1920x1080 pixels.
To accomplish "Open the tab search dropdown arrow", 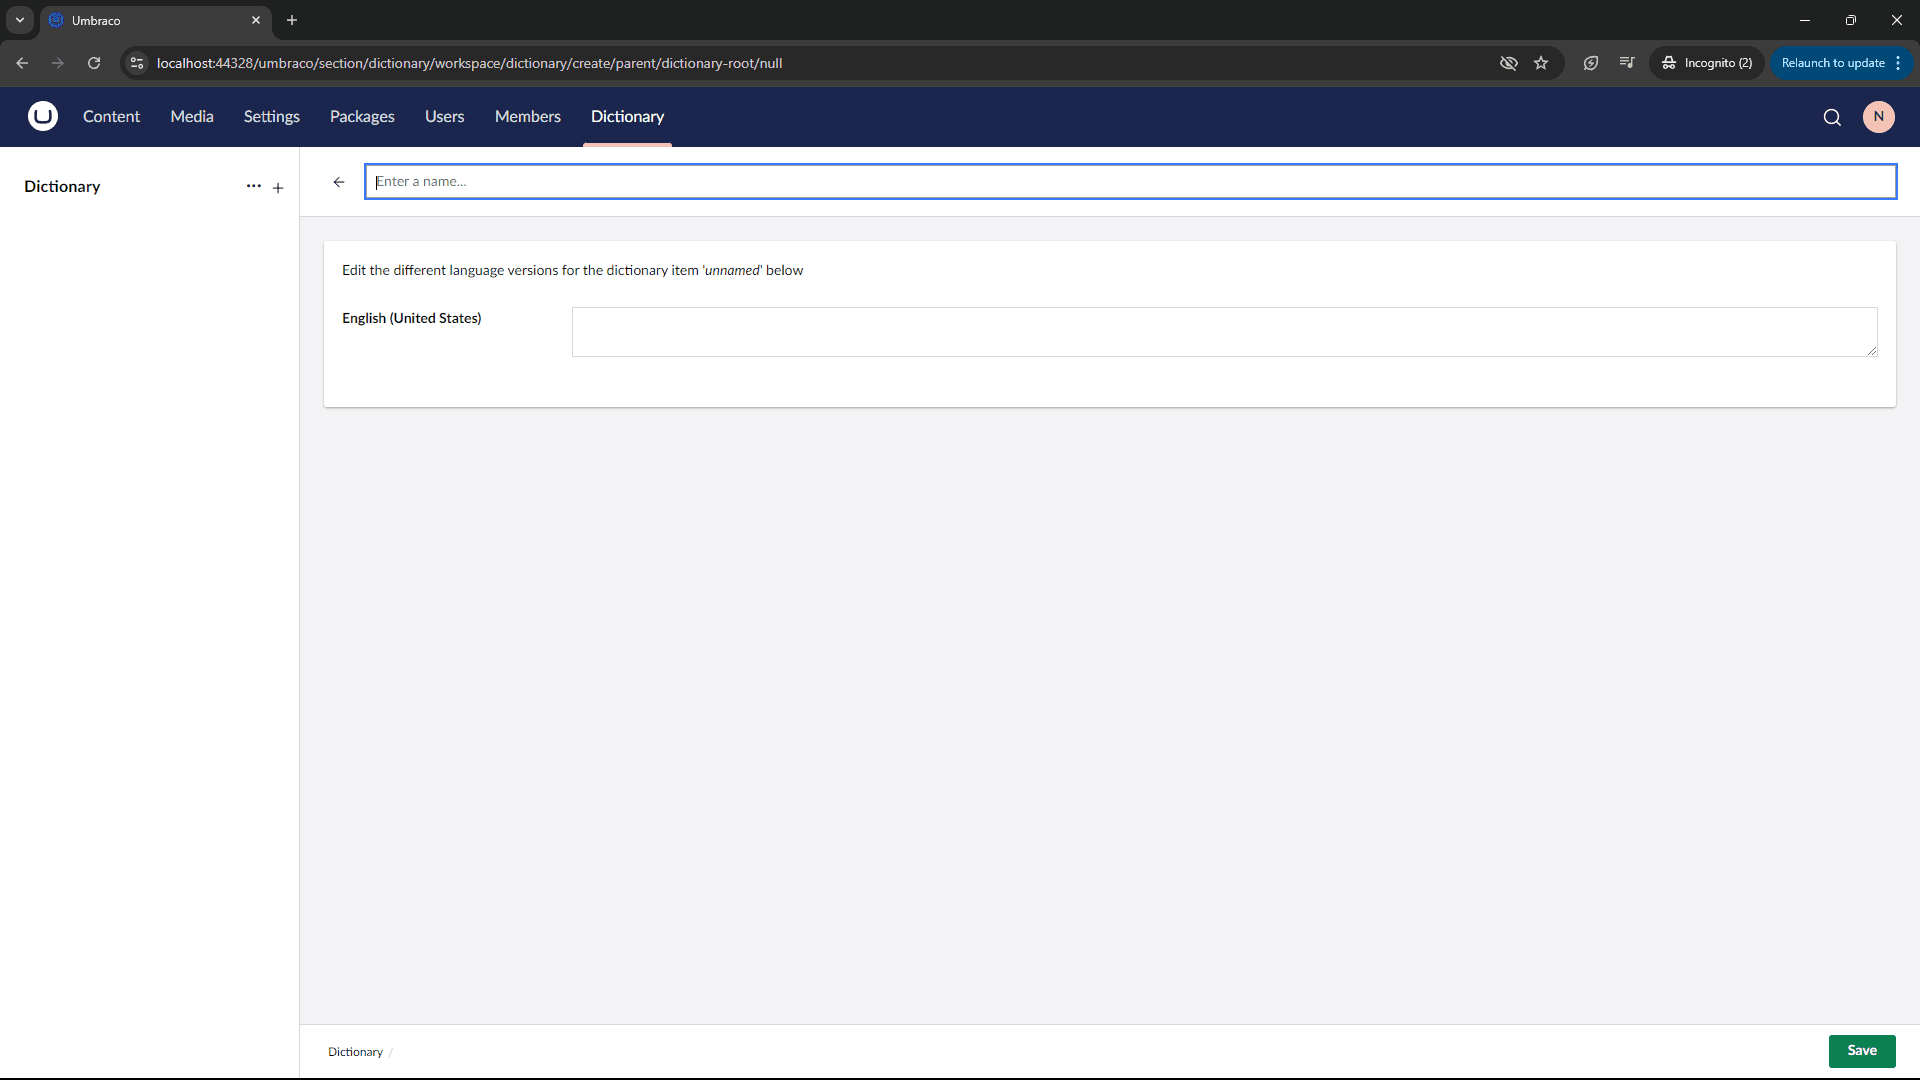I will click(x=20, y=20).
